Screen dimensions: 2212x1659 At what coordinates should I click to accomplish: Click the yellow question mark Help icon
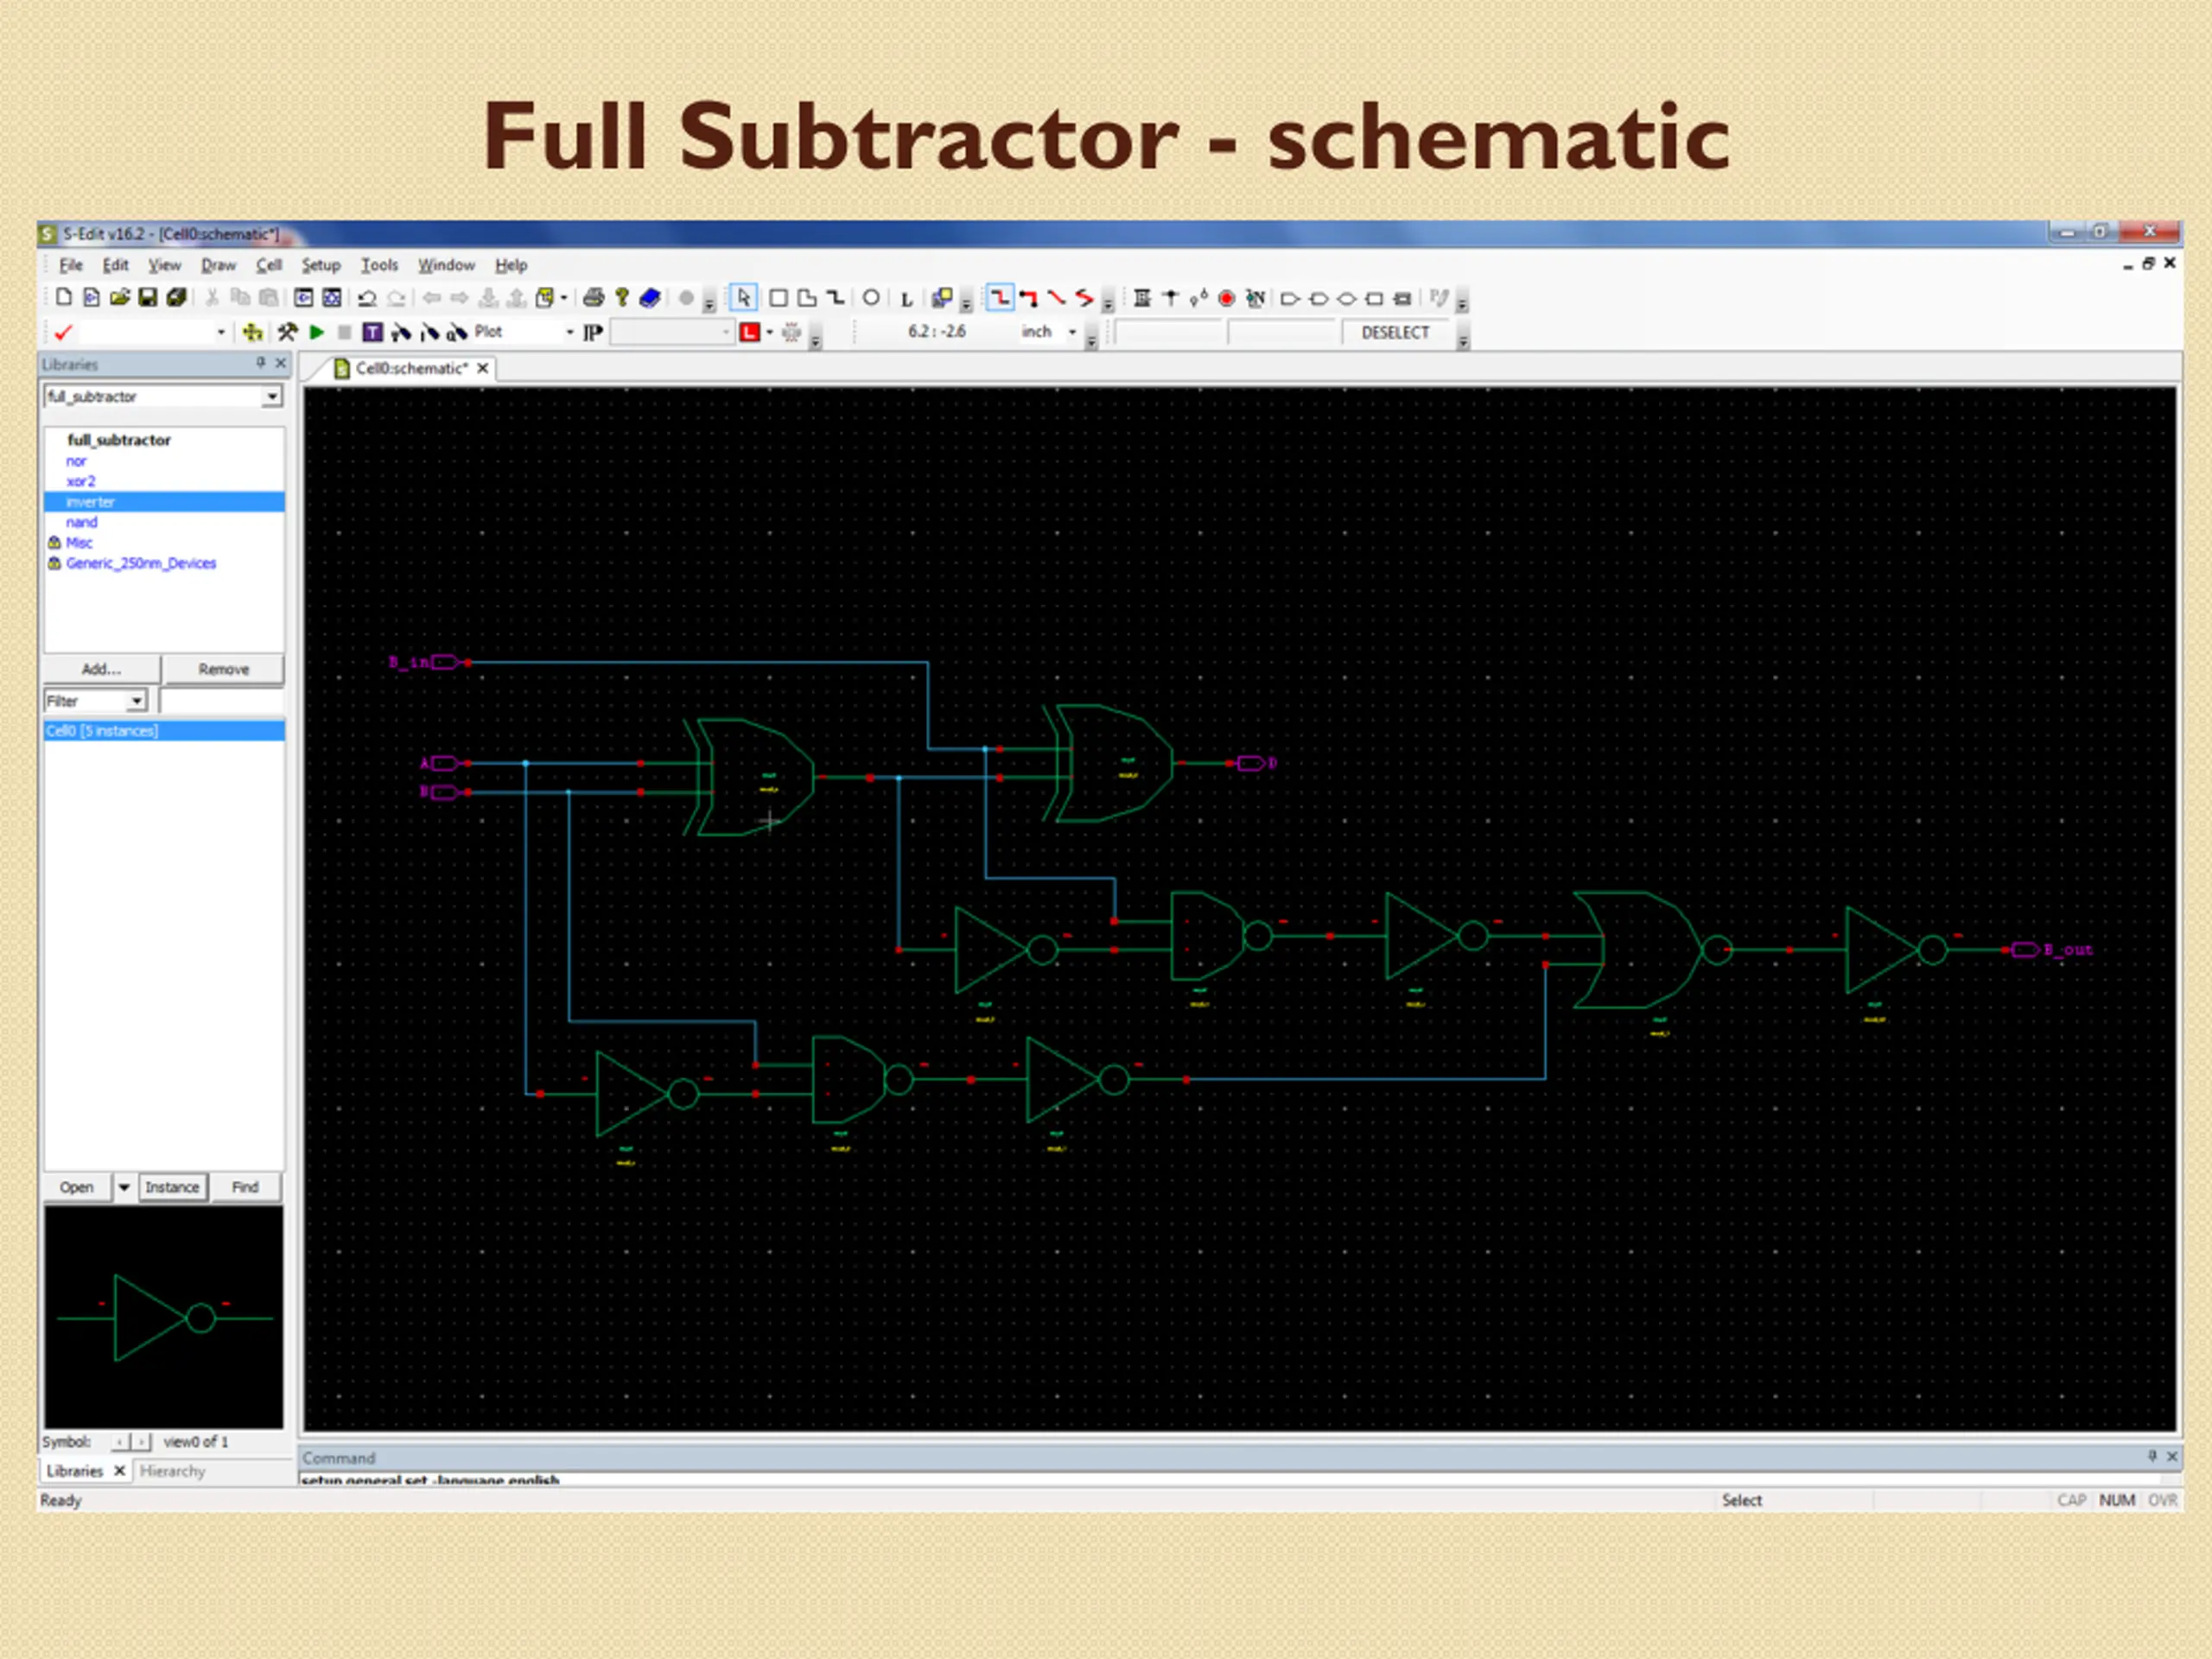coord(622,298)
